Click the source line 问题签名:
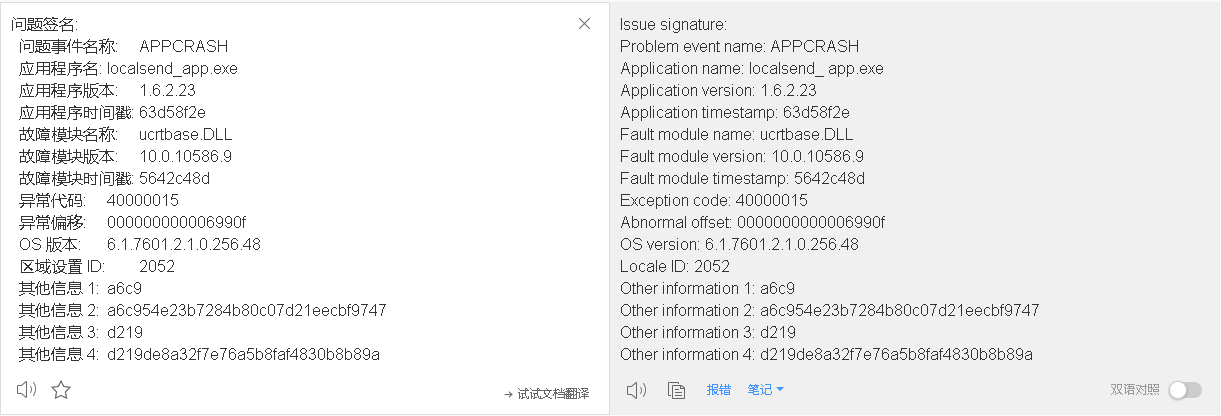Viewport: 1221px width, 416px height. coord(44,24)
